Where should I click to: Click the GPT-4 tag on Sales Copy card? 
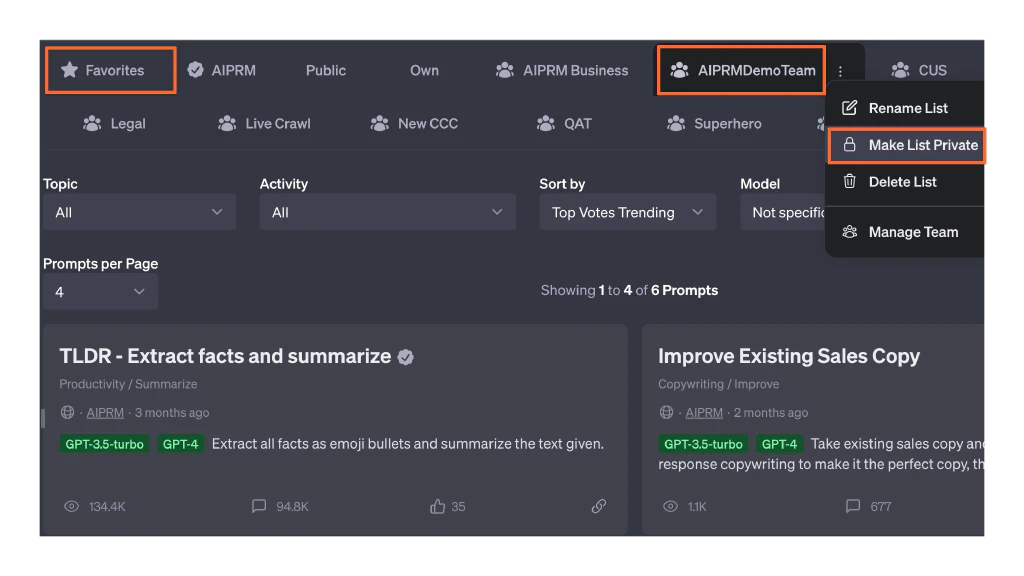click(x=779, y=444)
